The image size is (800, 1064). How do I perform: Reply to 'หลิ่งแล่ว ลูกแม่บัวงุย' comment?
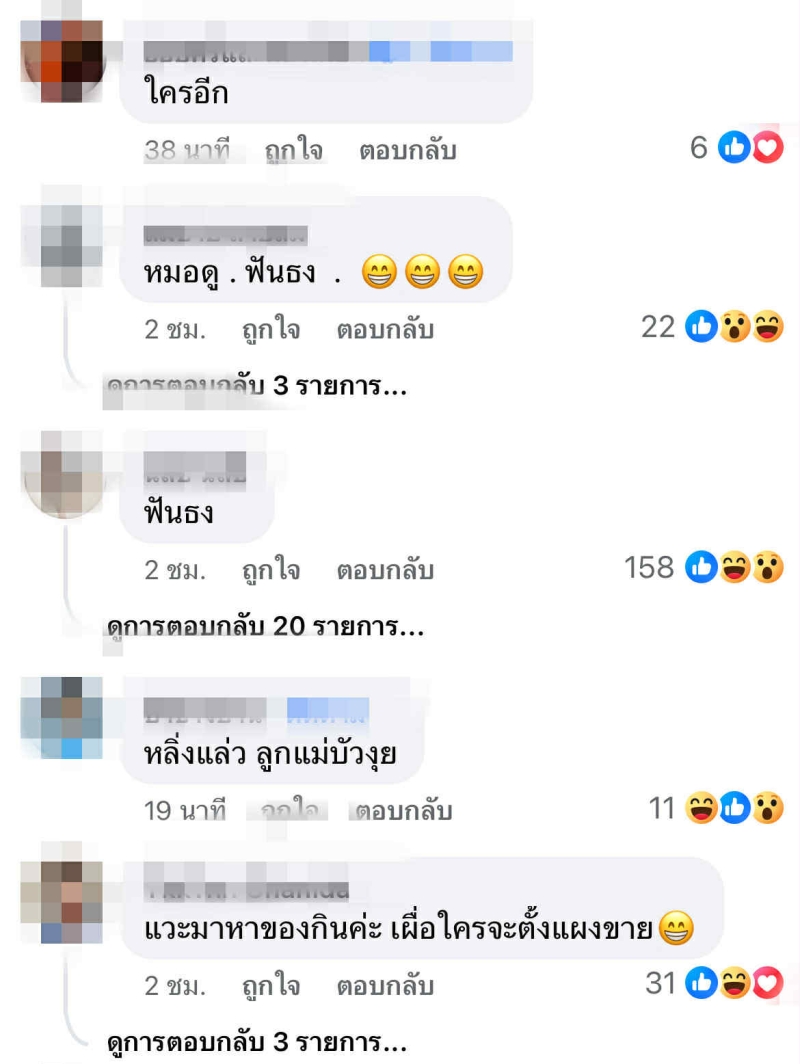point(403,810)
